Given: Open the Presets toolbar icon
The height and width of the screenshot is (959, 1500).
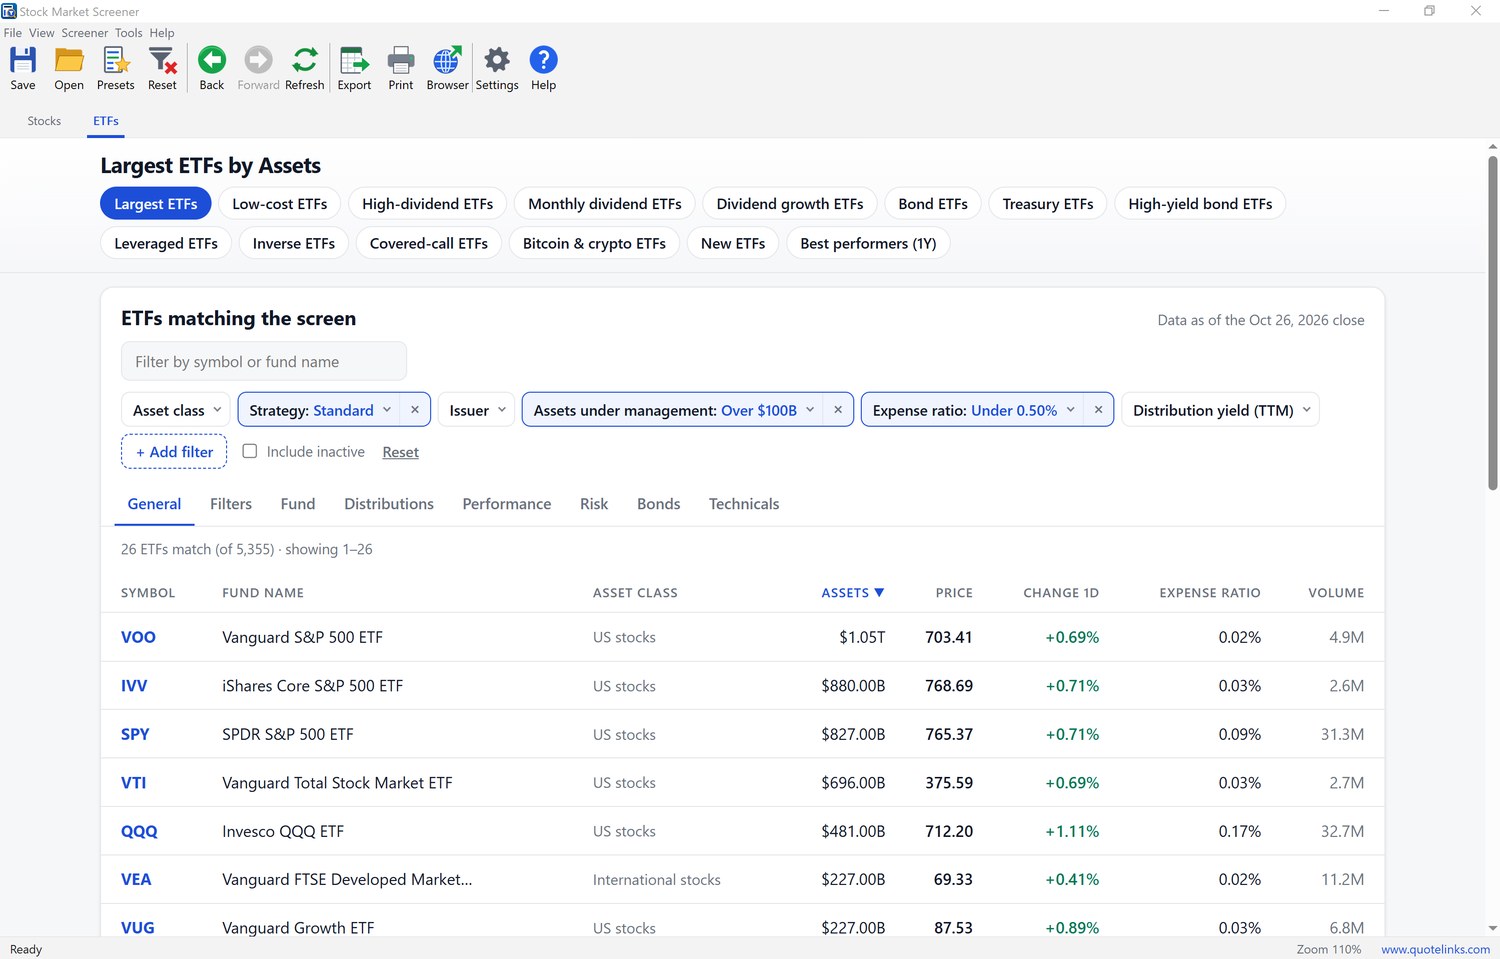Looking at the screenshot, I should pos(116,68).
